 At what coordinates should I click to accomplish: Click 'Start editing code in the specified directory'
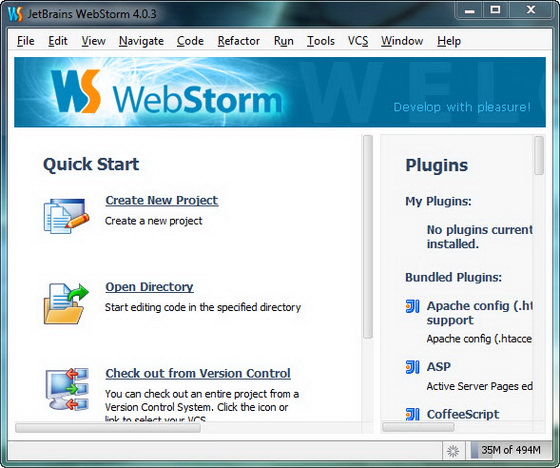pos(203,307)
